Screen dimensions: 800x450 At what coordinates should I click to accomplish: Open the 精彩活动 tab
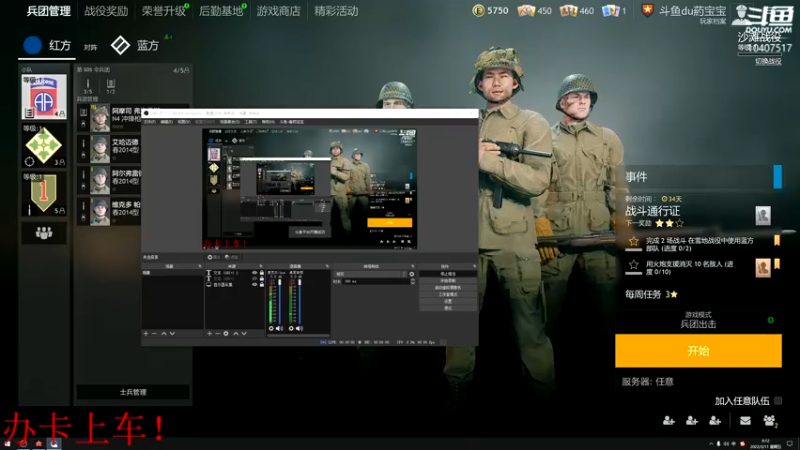[336, 11]
